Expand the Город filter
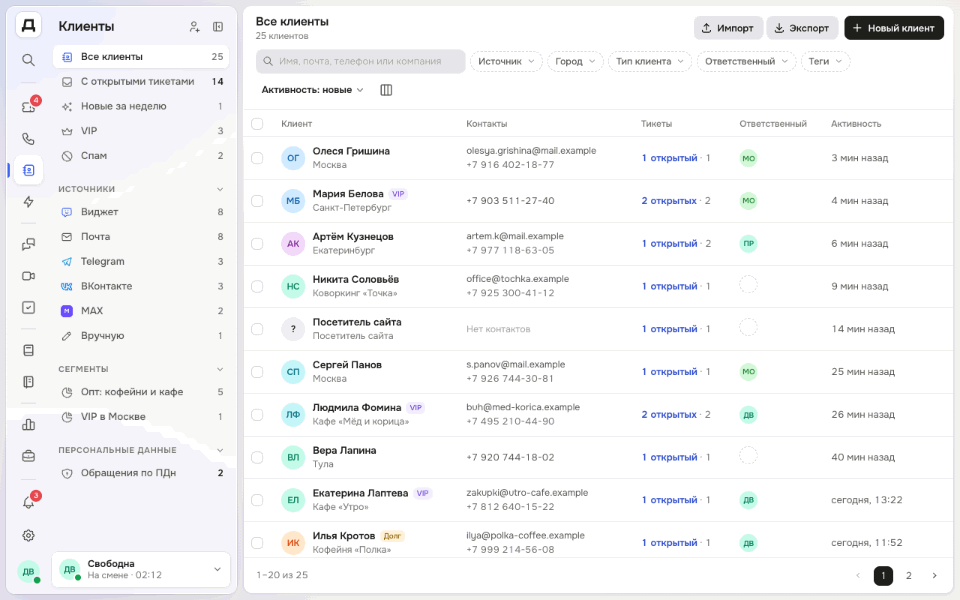This screenshot has height=600, width=960. (x=576, y=61)
